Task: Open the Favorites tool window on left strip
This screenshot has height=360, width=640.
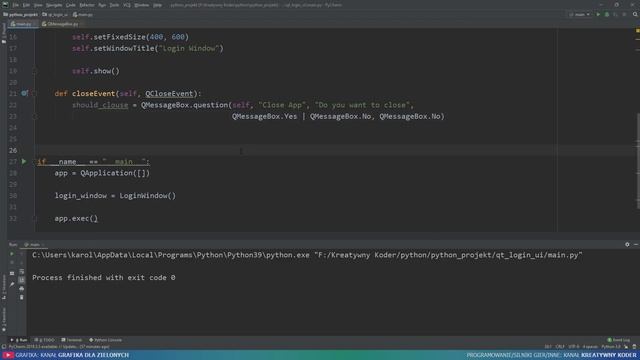Action: (x=4, y=319)
